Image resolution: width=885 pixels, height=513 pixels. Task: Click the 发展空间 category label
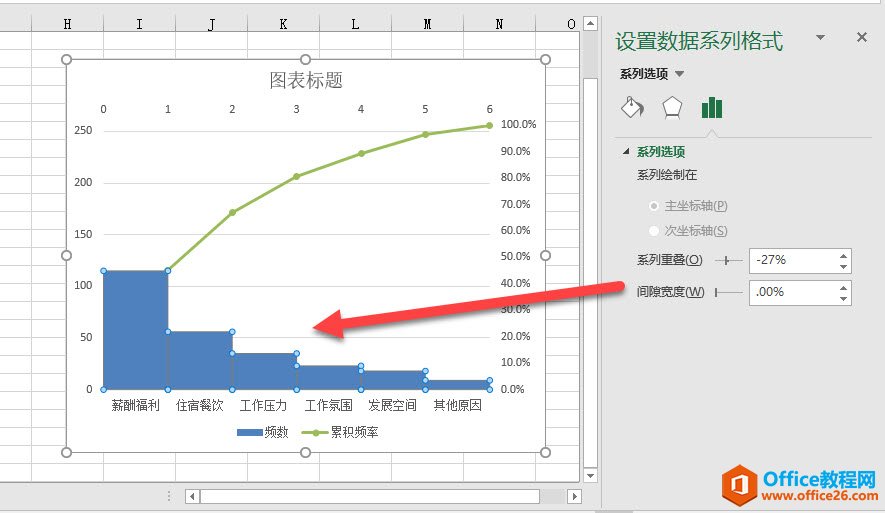[392, 405]
